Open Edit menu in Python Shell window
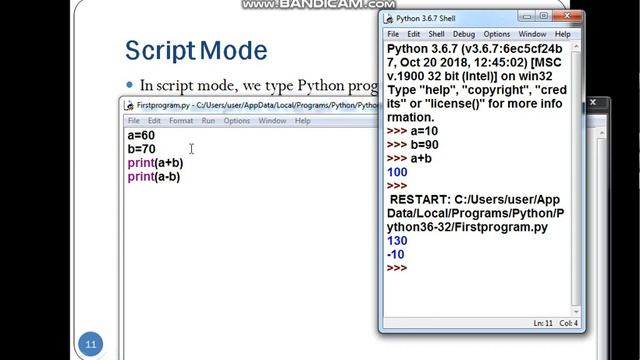This screenshot has height=360, width=640. 413,34
